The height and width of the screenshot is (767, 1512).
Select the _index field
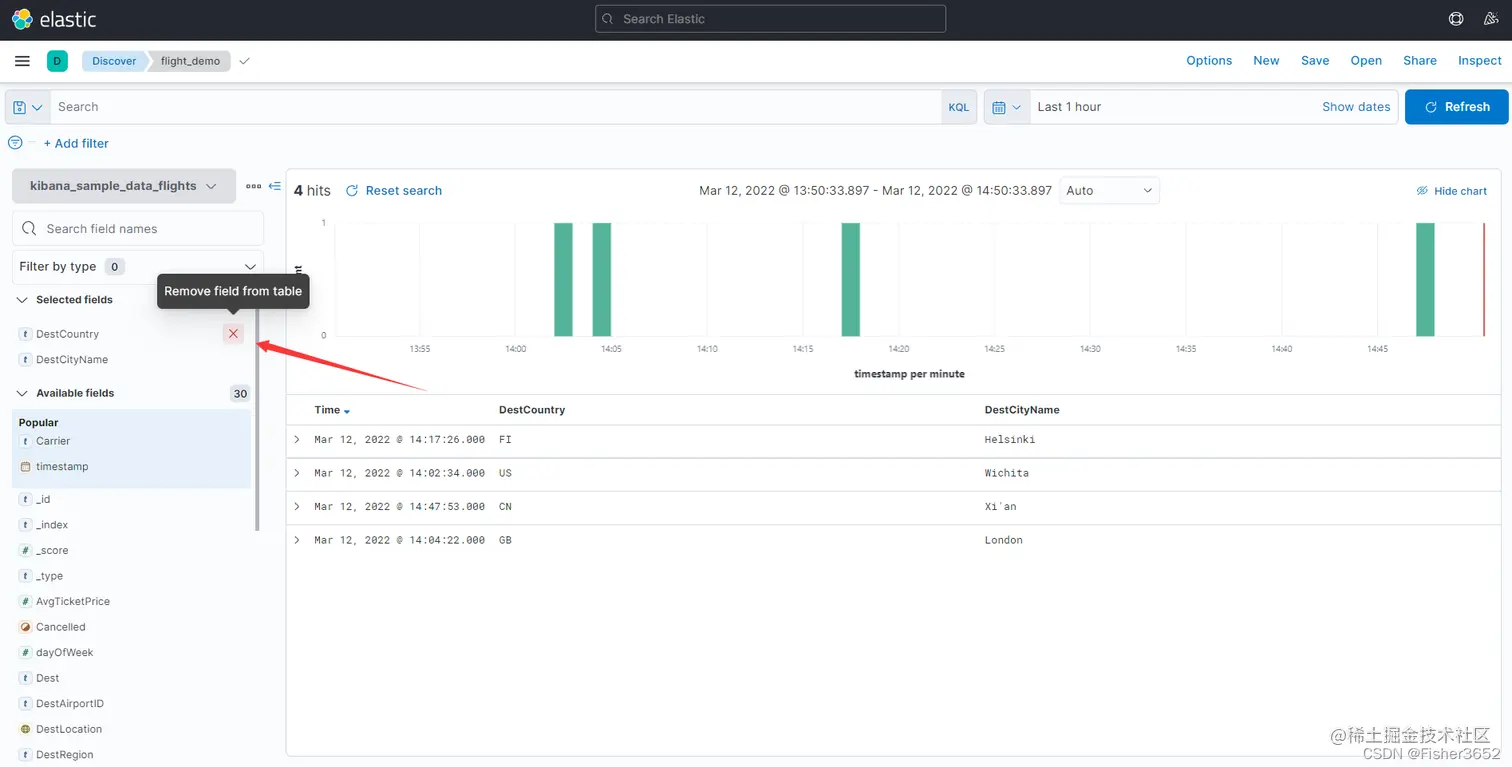click(x=52, y=525)
